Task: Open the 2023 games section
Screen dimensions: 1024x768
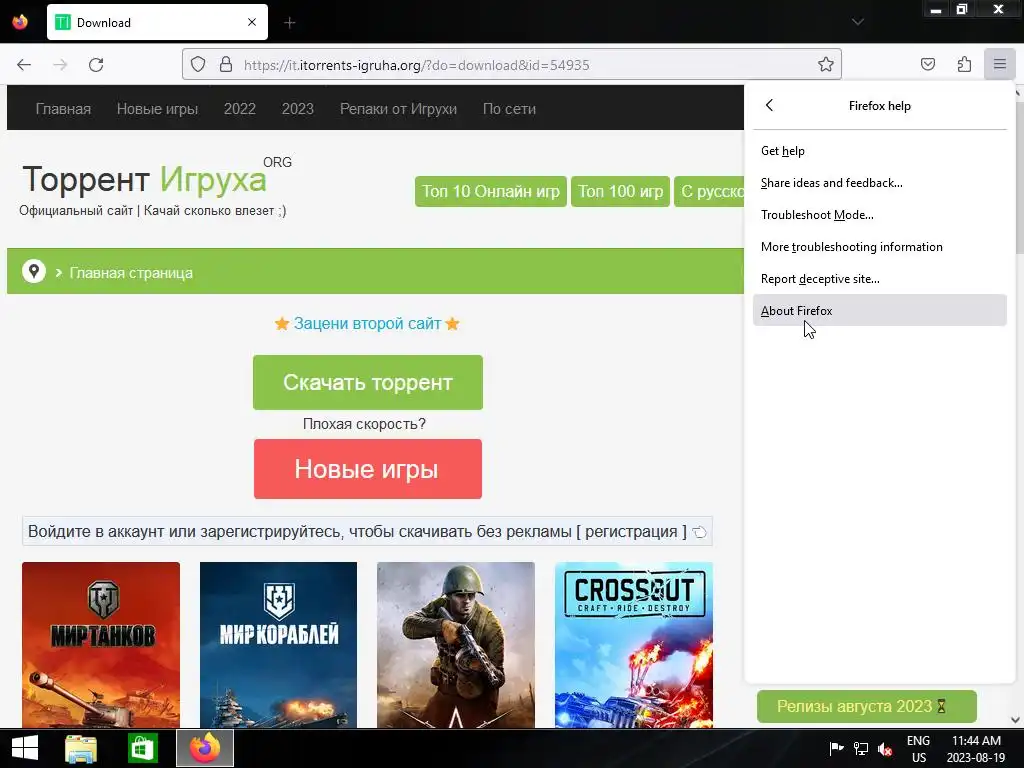Action: click(x=298, y=109)
